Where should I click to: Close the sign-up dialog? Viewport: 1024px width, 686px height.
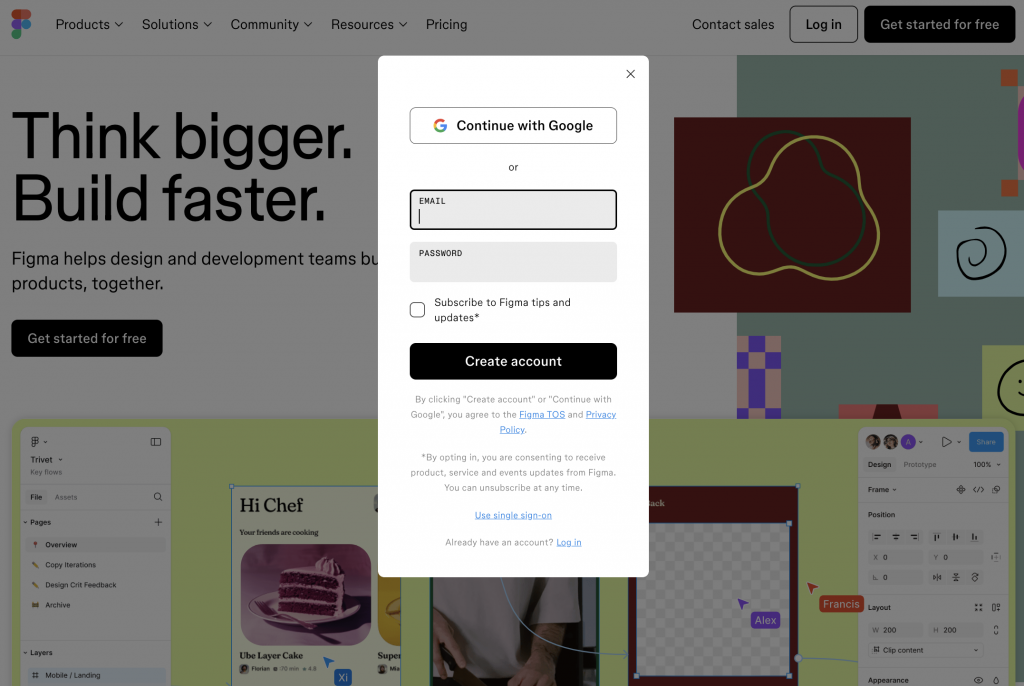630,74
